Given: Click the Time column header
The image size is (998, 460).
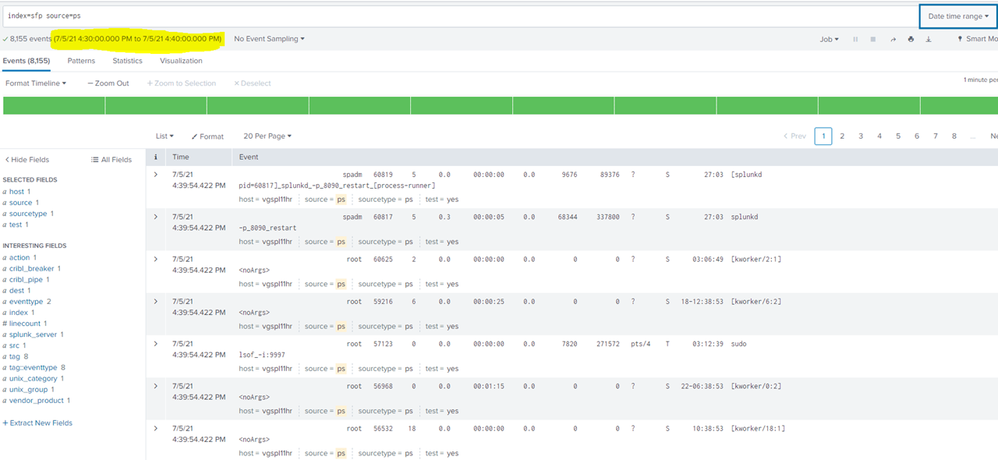Looking at the screenshot, I should tap(180, 157).
